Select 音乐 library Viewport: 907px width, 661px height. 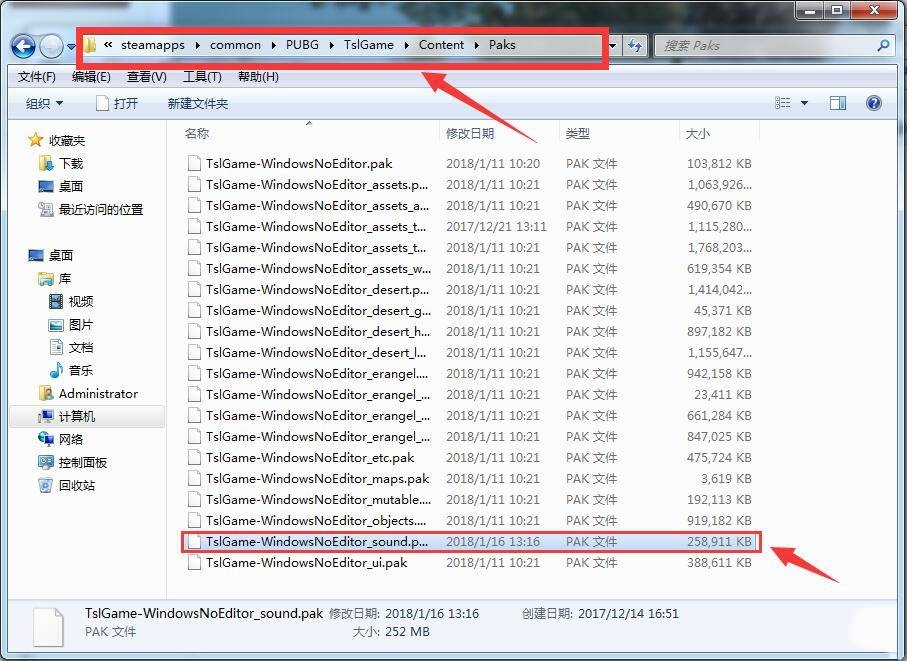coord(71,370)
